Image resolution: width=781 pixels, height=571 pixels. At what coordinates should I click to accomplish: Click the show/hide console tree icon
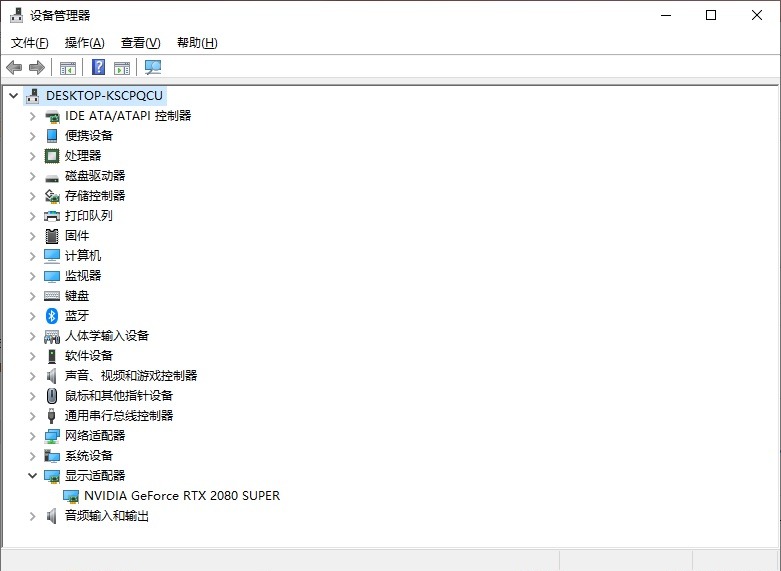coord(68,68)
